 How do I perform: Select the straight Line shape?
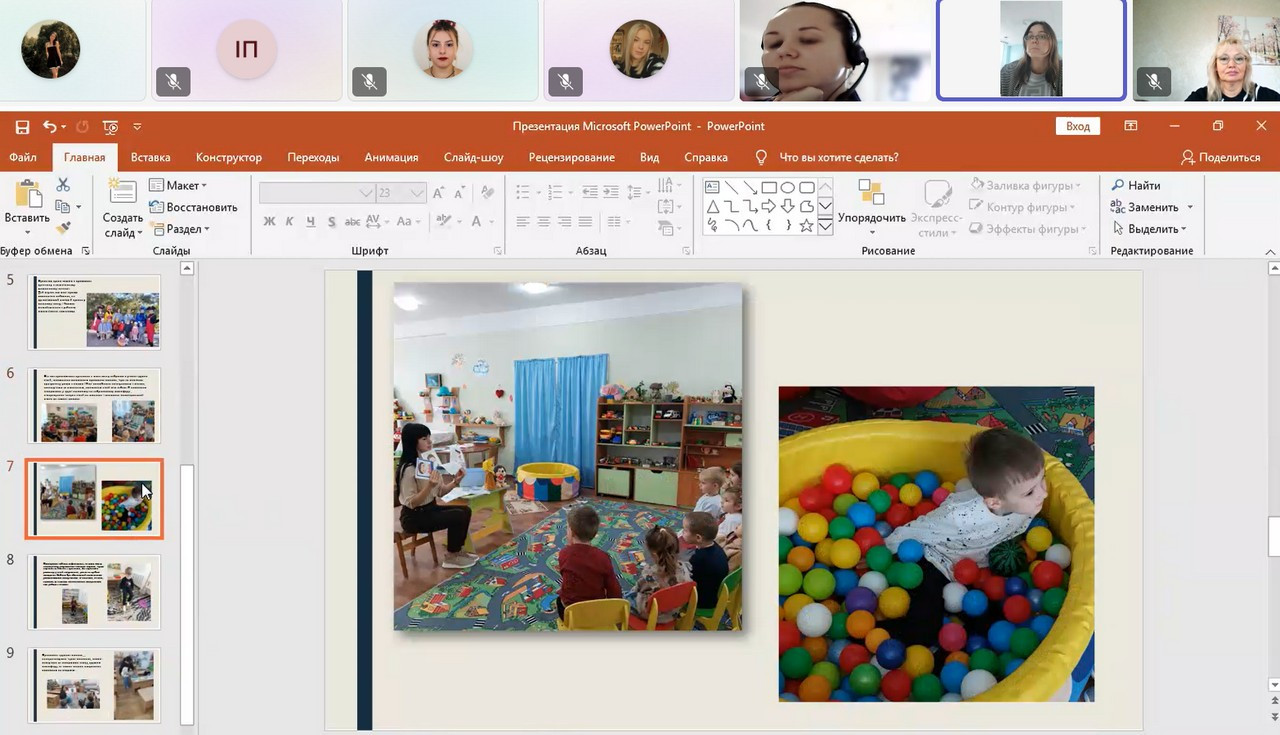731,187
